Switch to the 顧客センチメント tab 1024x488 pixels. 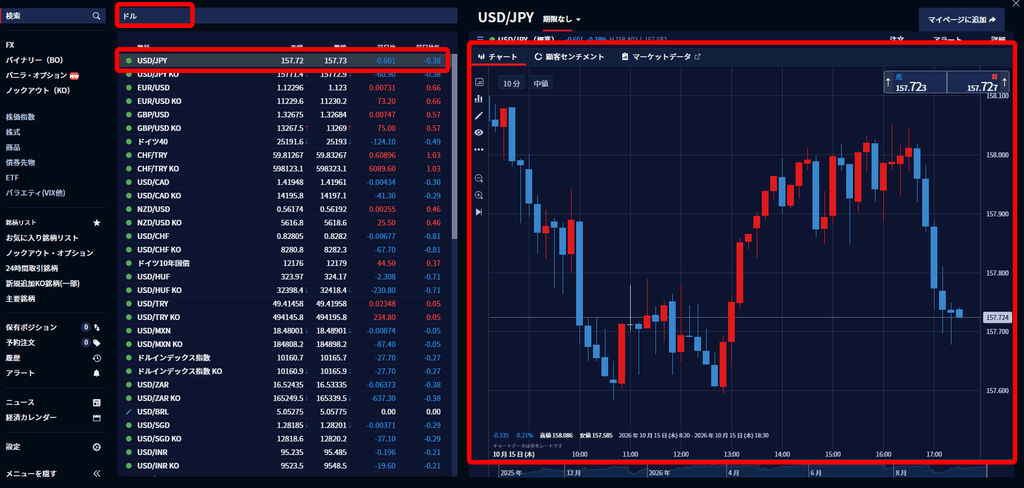point(569,57)
